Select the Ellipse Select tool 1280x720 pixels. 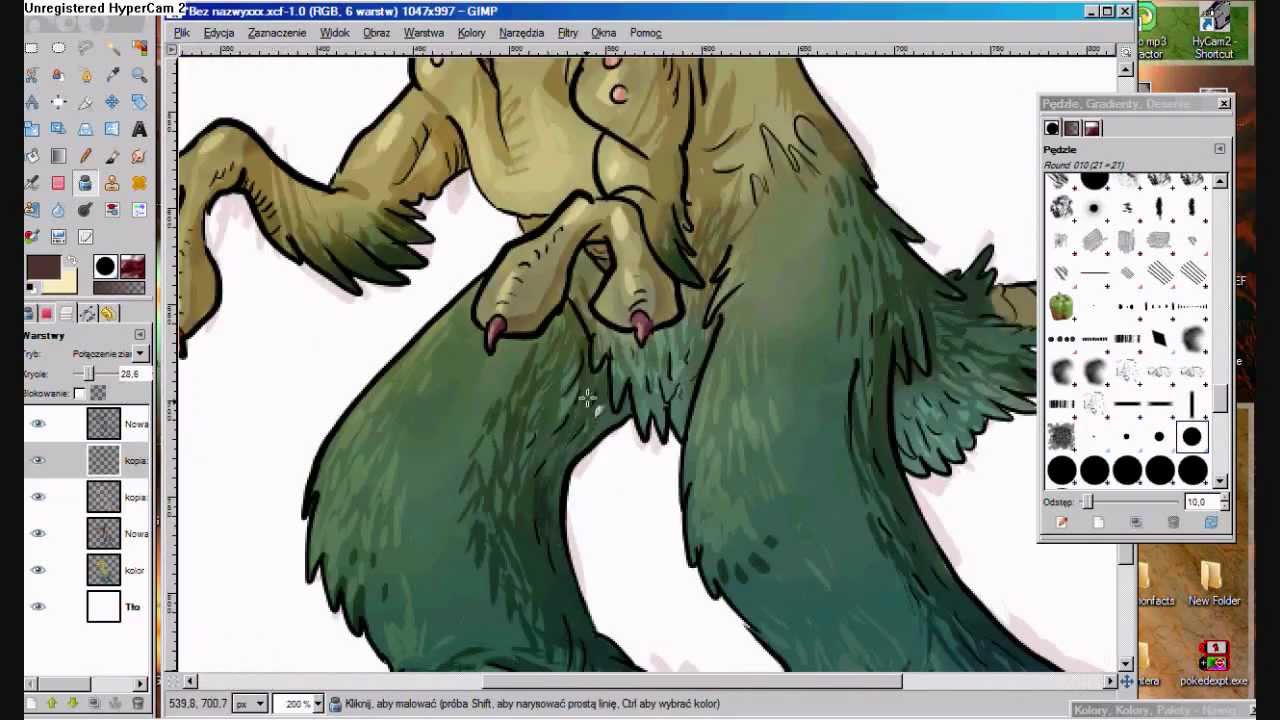click(58, 47)
